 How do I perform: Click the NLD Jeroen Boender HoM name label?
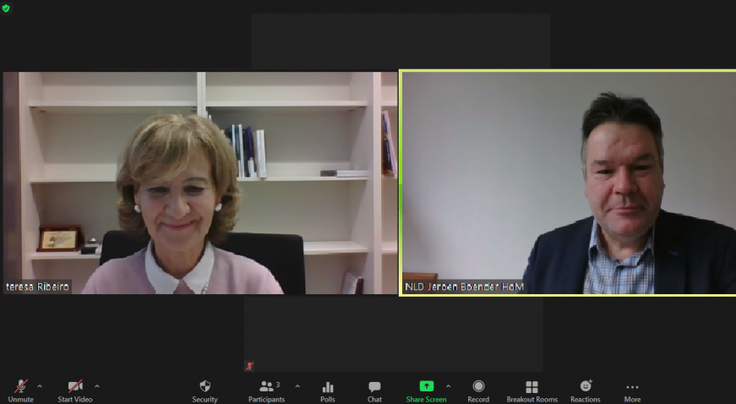(x=464, y=287)
